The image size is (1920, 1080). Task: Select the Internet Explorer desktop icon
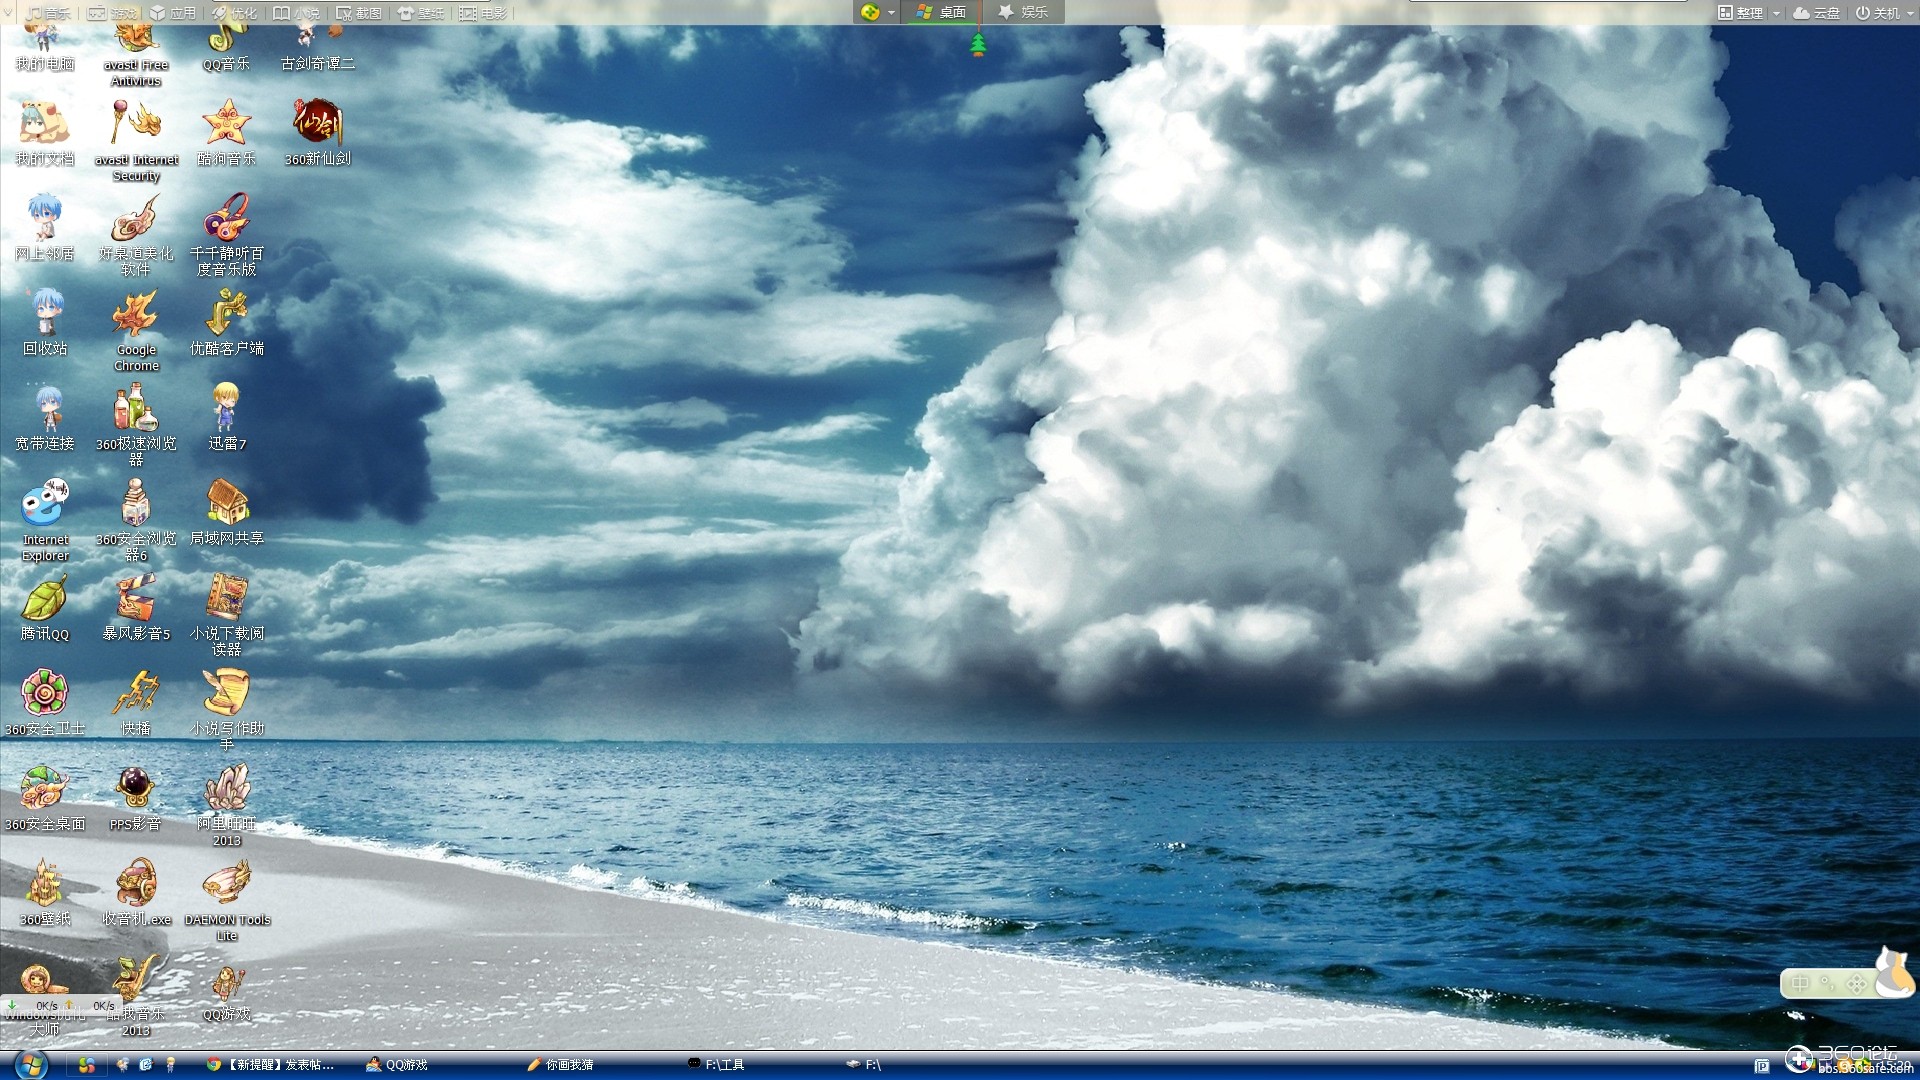point(45,520)
